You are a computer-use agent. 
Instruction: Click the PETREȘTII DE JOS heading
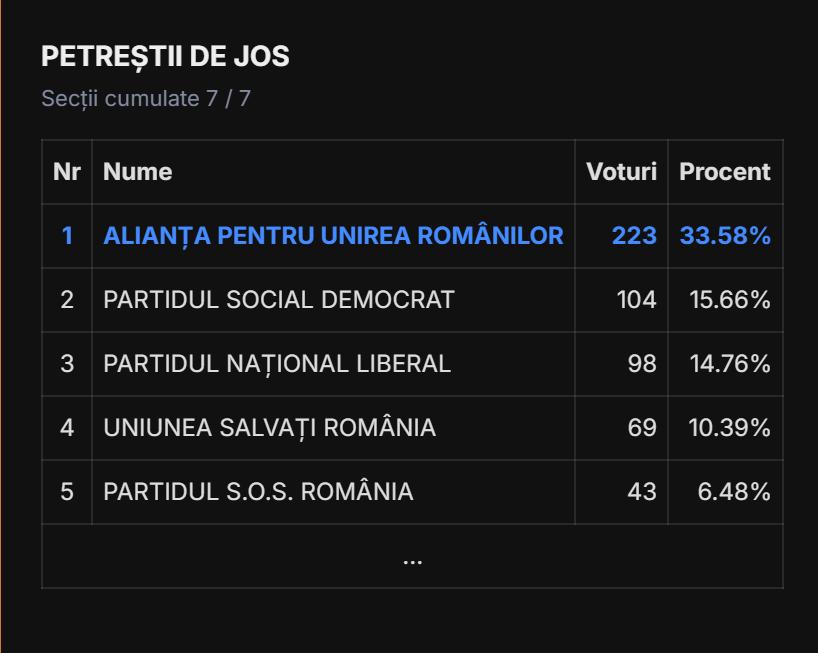165,57
